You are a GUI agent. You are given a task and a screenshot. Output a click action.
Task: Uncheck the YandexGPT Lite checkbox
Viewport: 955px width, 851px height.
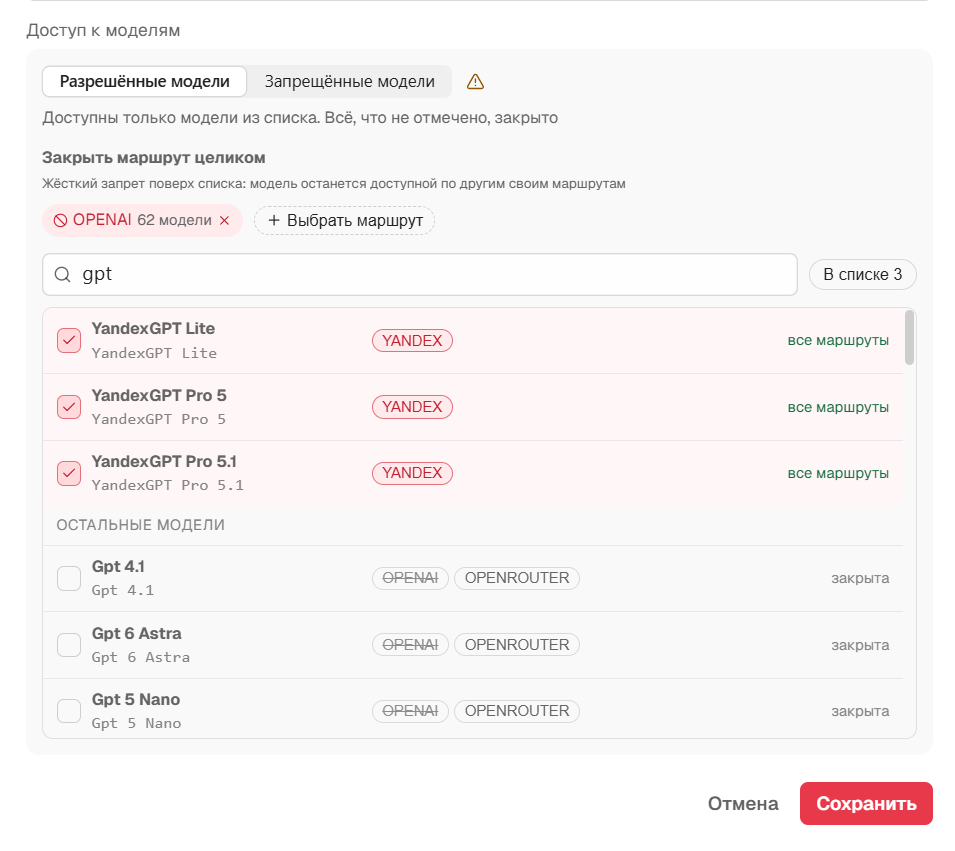coord(69,341)
